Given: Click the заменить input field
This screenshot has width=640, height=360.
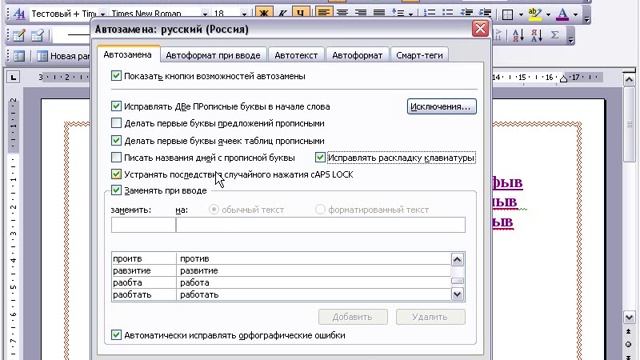Looking at the screenshot, I should (x=143, y=225).
